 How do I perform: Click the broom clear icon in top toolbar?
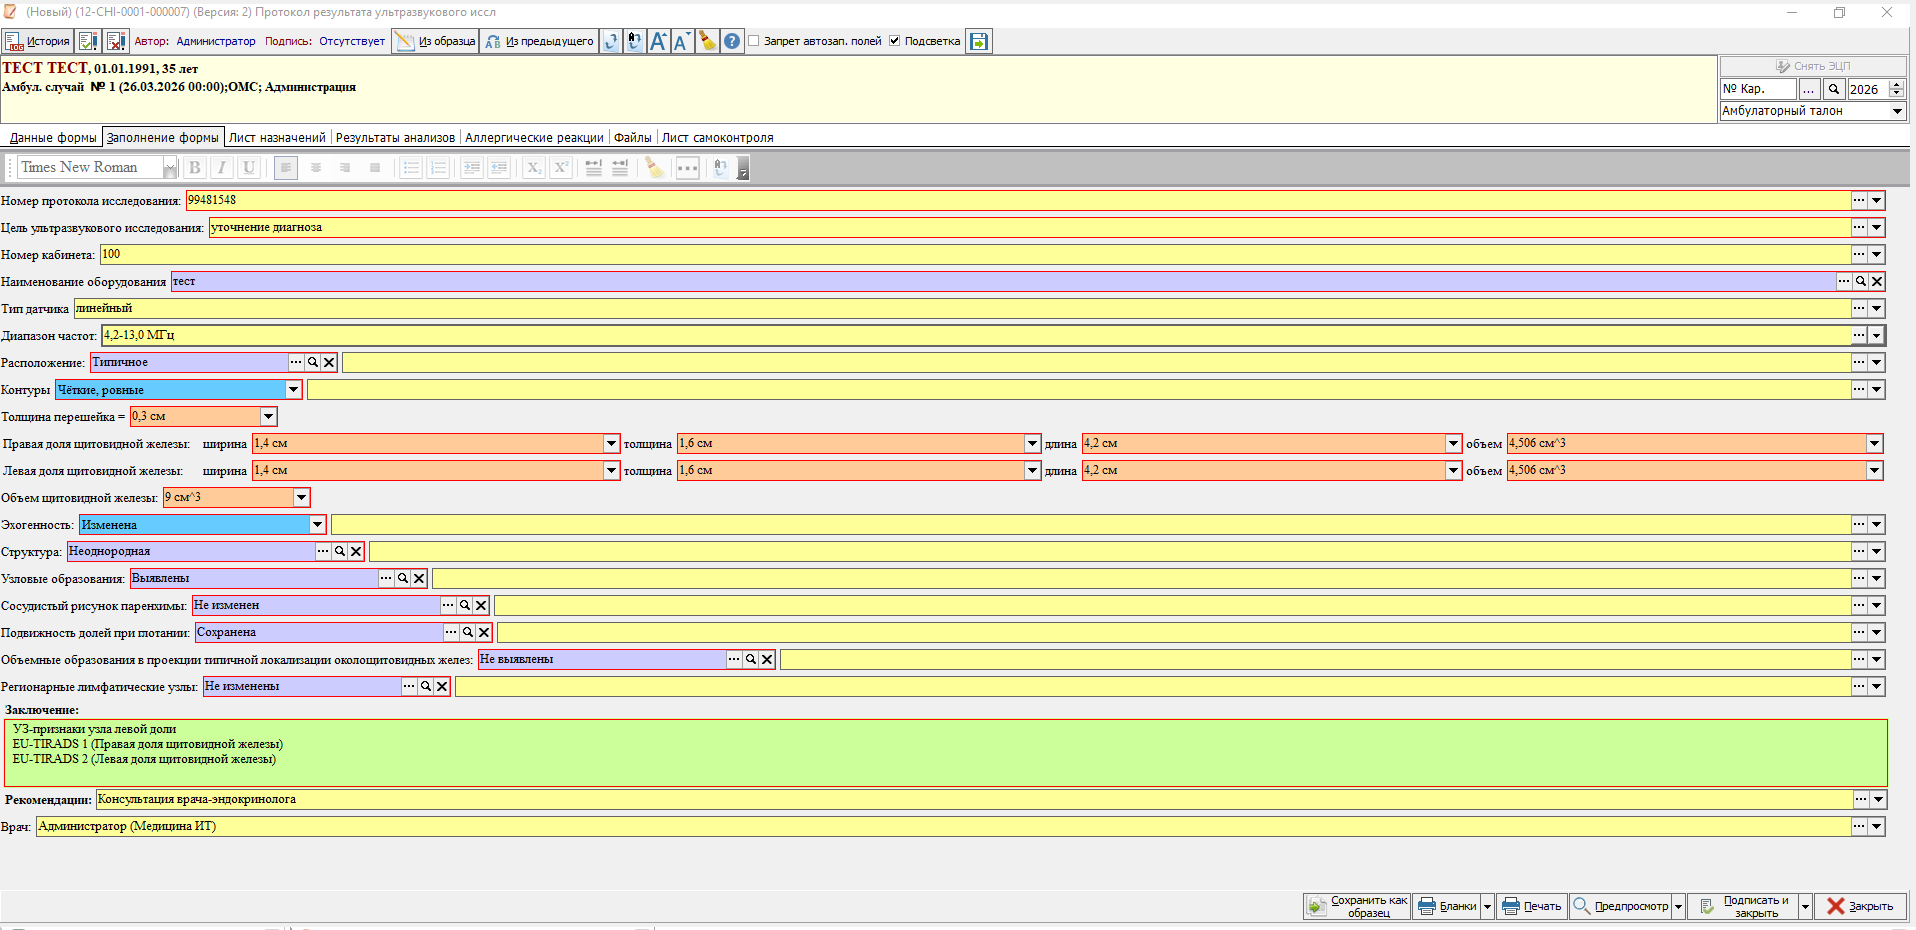point(708,41)
